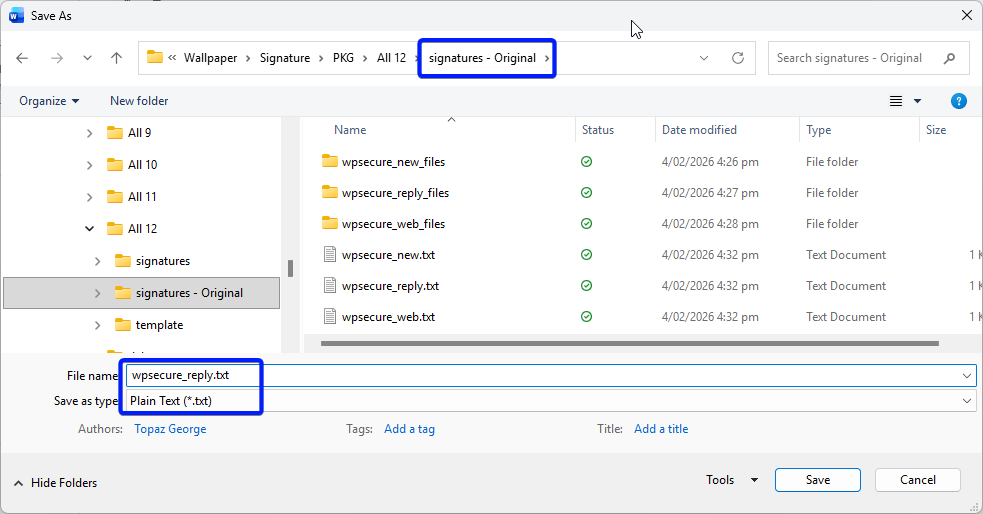Click the search magnifier icon
Screen dimensions: 983x514
coord(949,58)
